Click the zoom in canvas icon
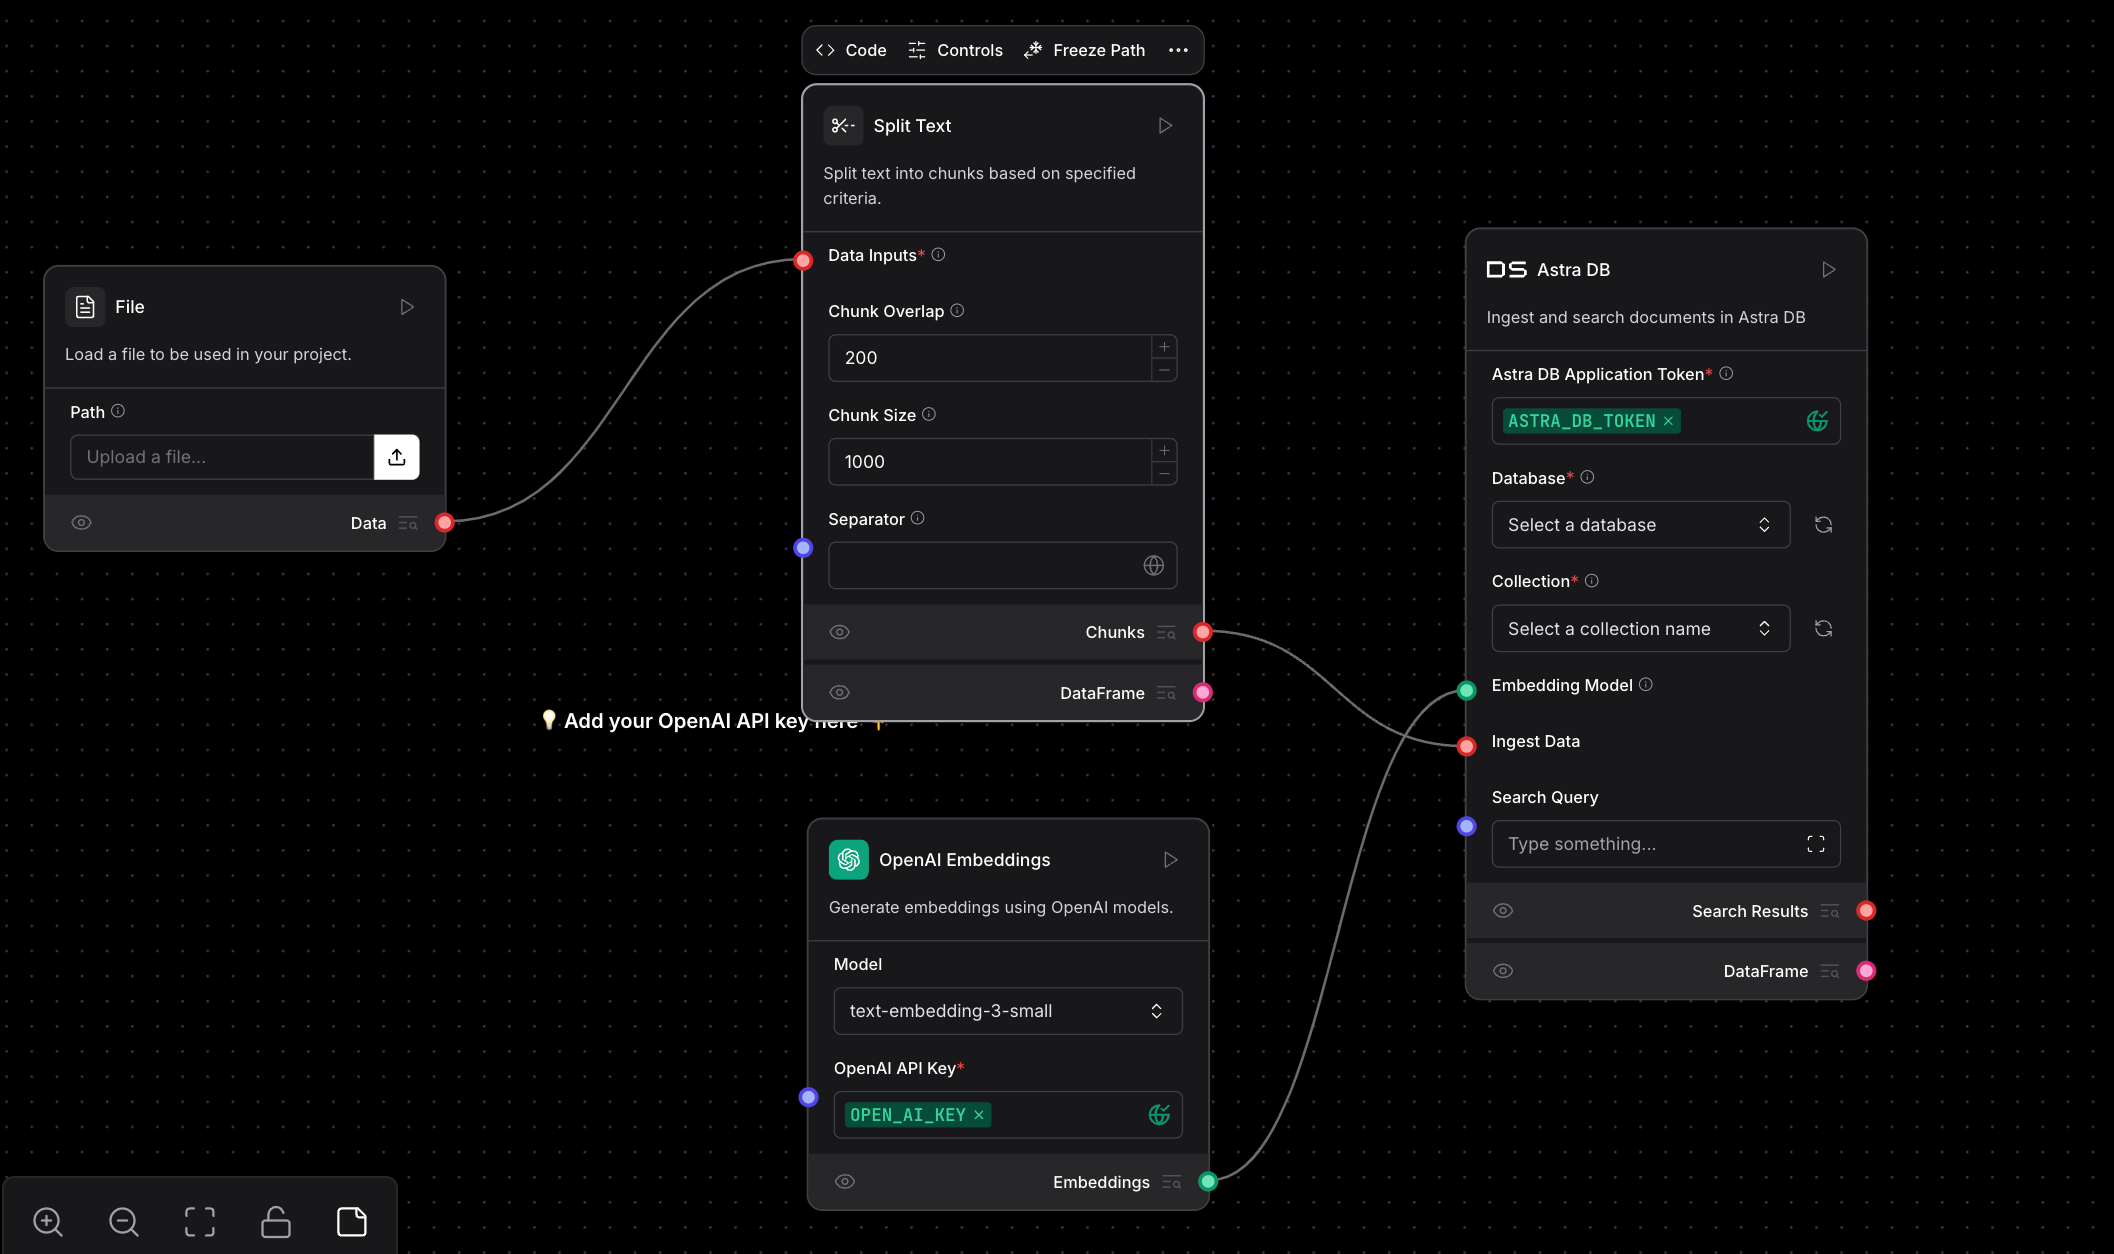This screenshot has height=1254, width=2114. click(48, 1221)
